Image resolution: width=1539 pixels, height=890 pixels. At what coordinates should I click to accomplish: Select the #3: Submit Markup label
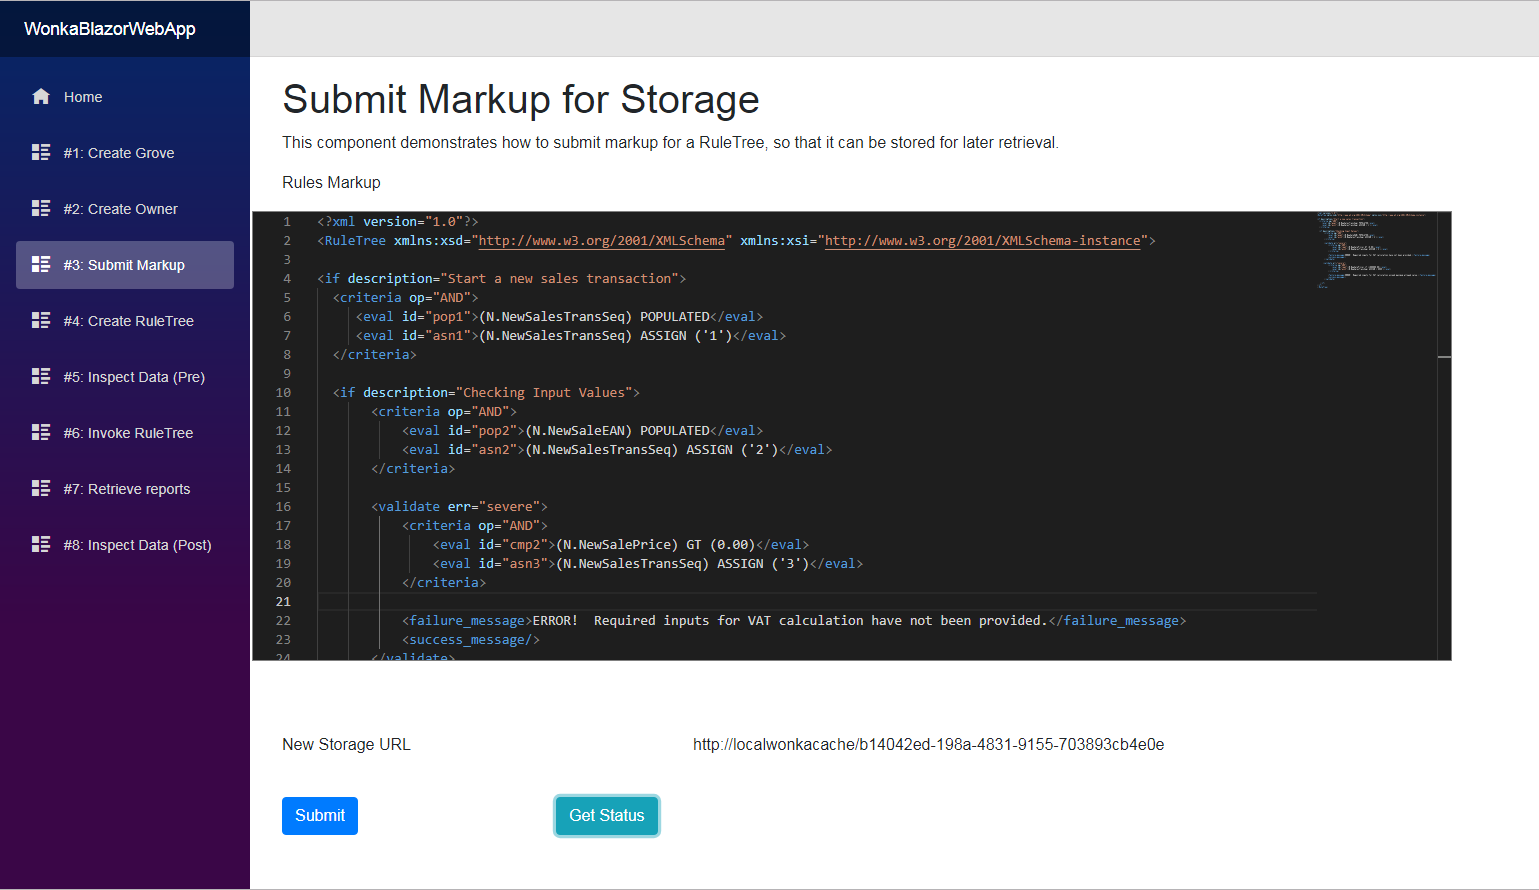(124, 265)
